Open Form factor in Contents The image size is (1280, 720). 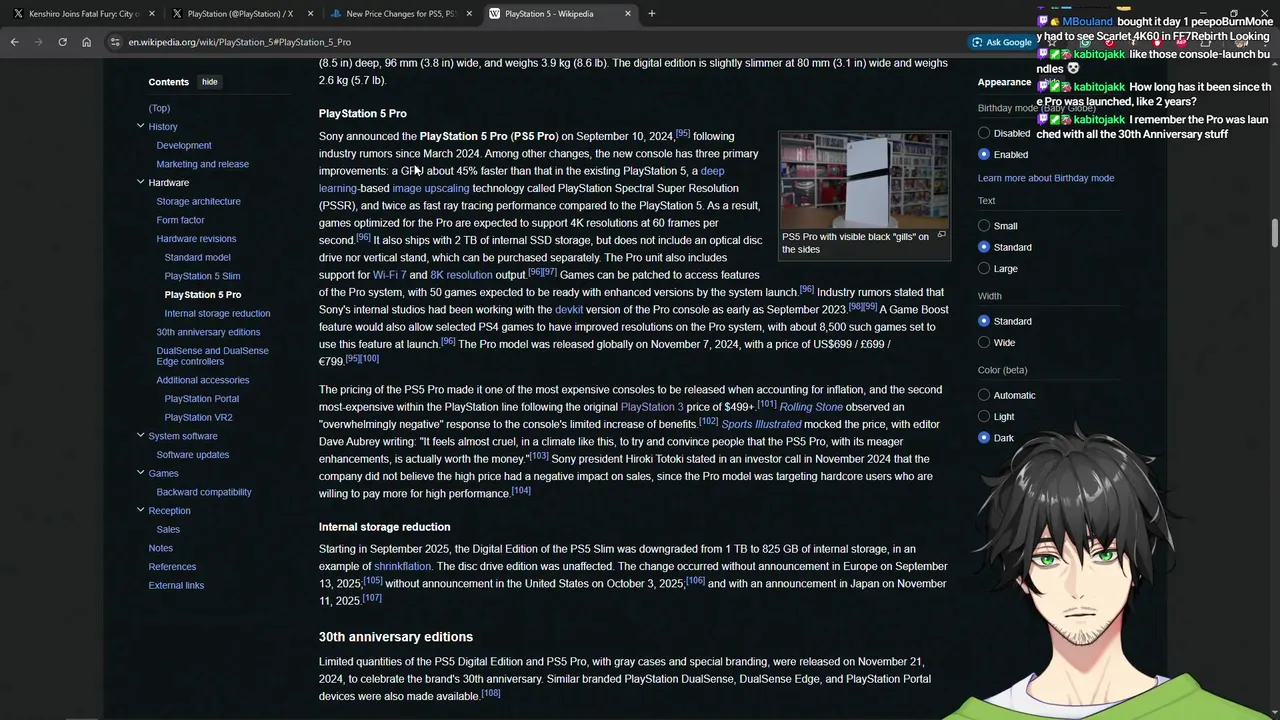(x=180, y=220)
